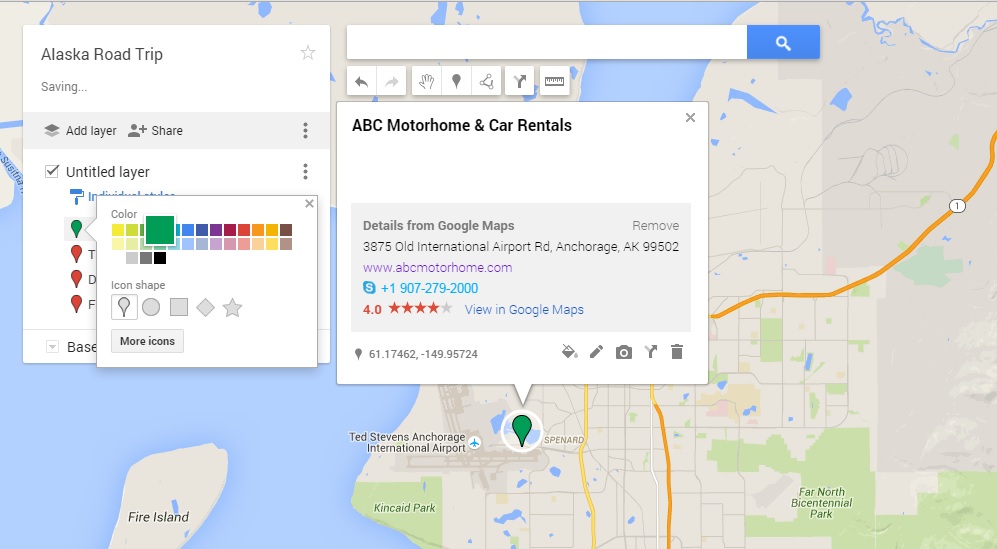Click the redo arrow in the toolbar
This screenshot has height=549, width=997.
coord(392,81)
